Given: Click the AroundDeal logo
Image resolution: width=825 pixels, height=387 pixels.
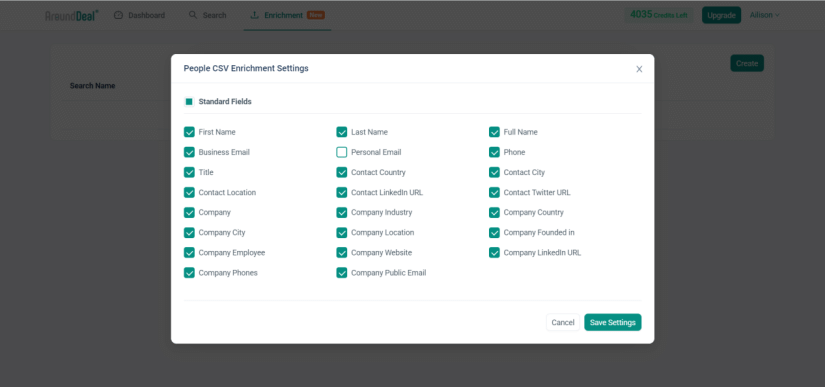Looking at the screenshot, I should pyautogui.click(x=72, y=15).
